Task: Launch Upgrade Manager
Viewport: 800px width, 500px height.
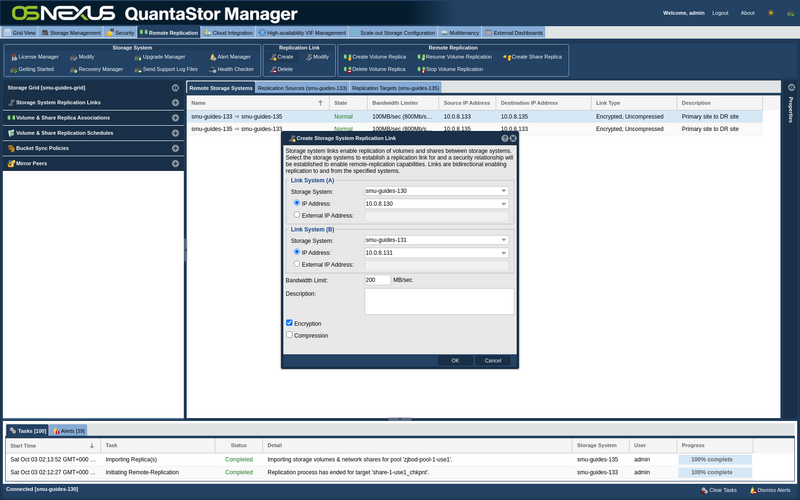Action: click(160, 57)
